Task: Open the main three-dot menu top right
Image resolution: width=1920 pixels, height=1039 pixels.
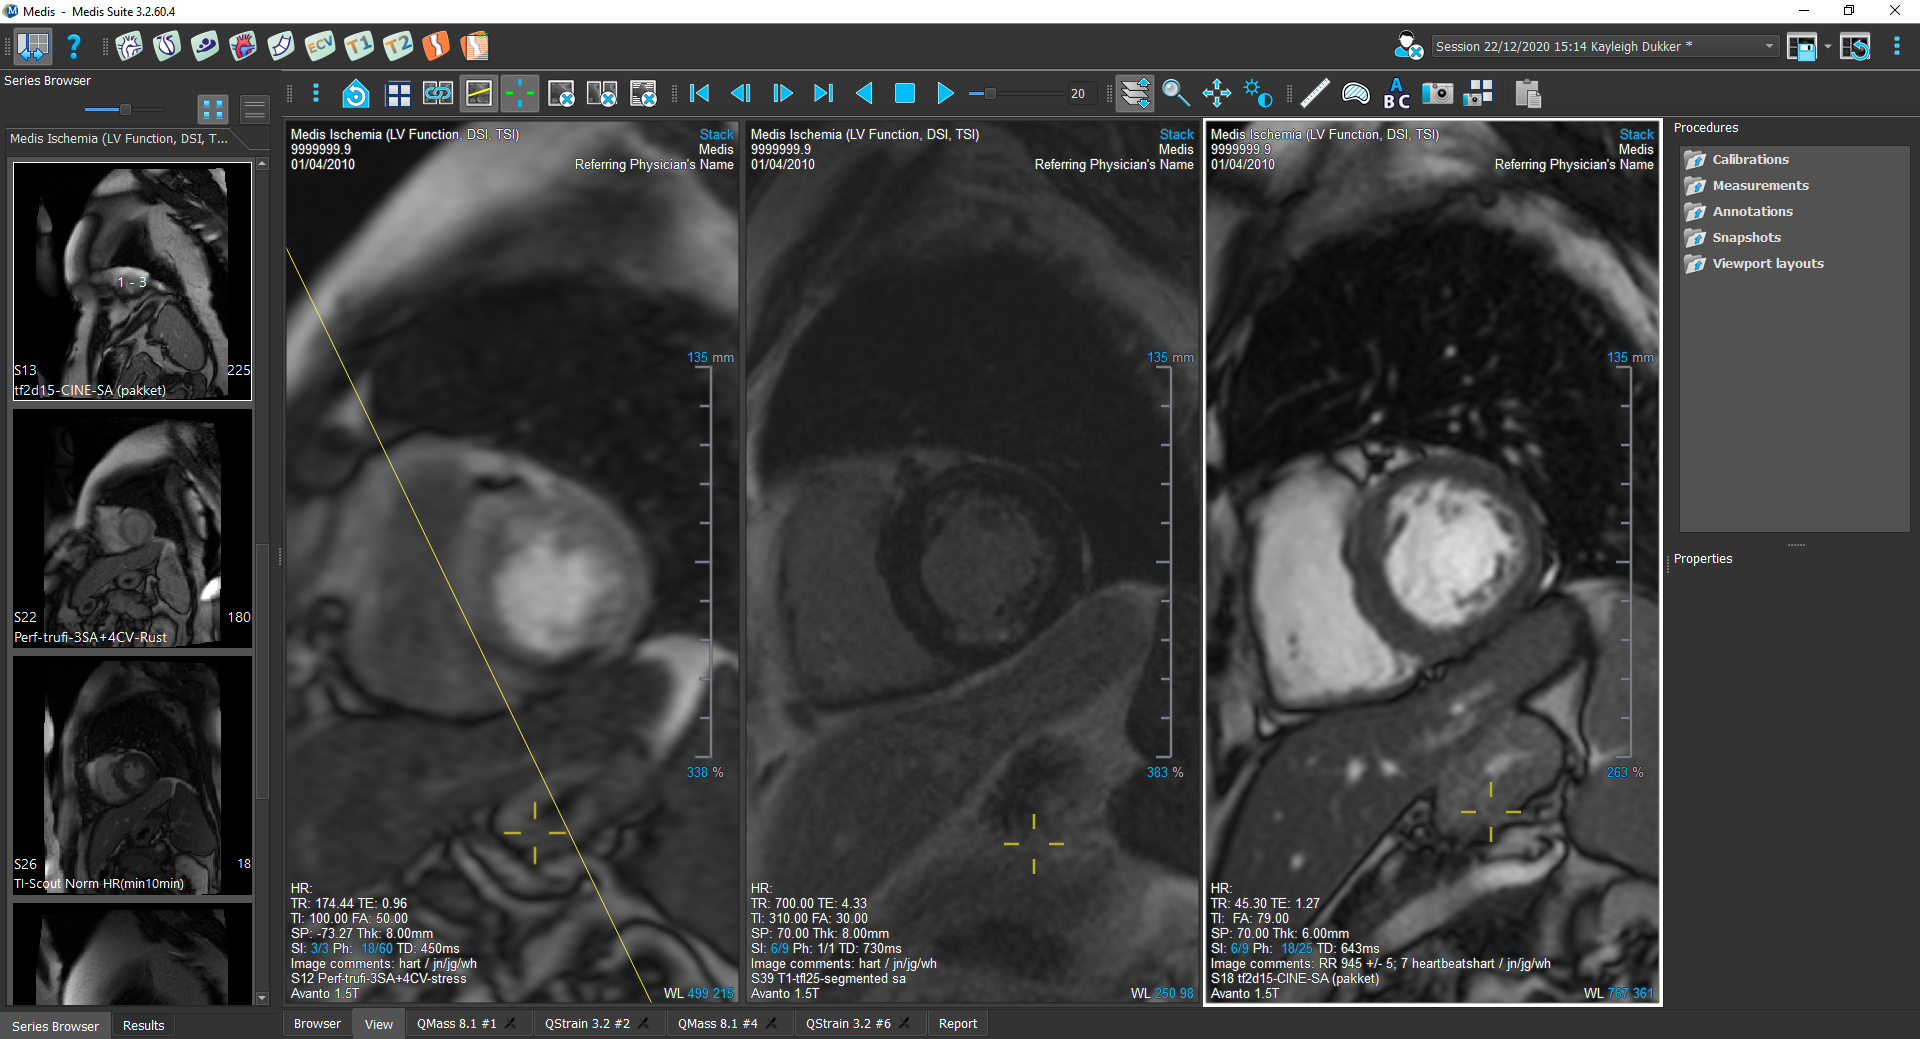Action: tap(1896, 46)
